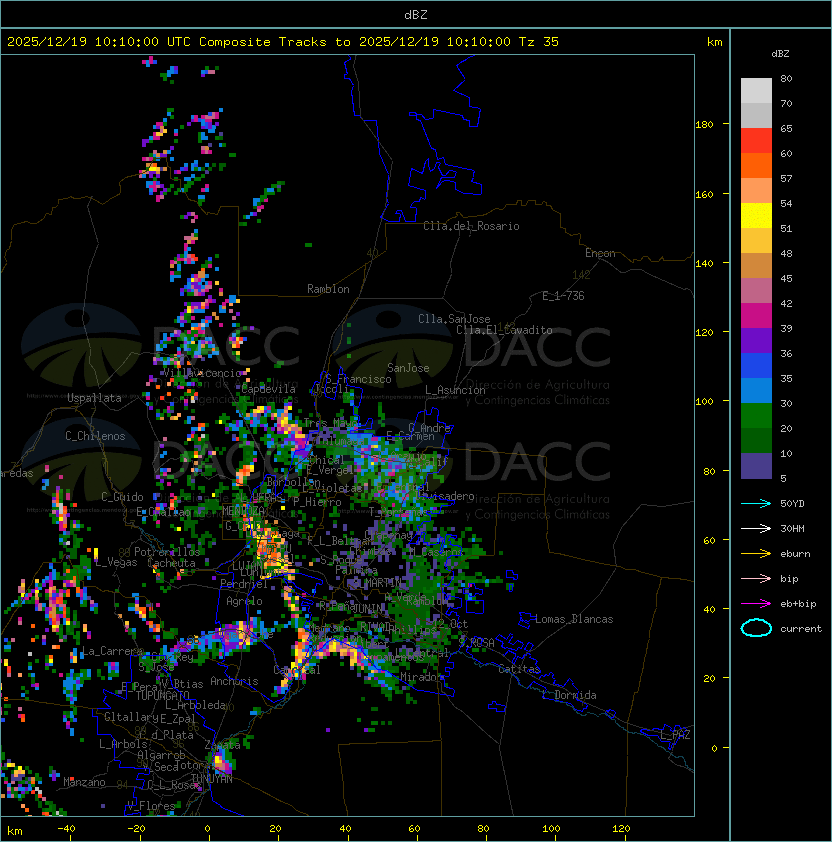Click the 140 km vertical axis tick label
The width and height of the screenshot is (832, 842).
pyautogui.click(x=704, y=264)
